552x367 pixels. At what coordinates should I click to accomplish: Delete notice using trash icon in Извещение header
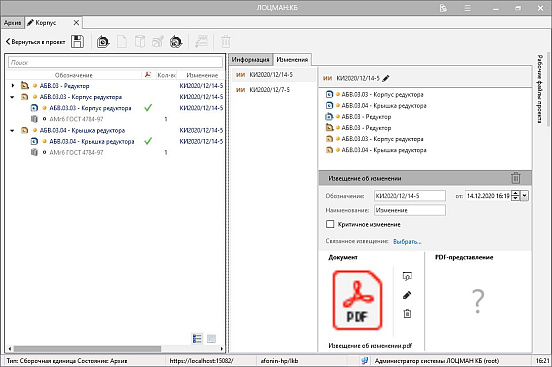click(516, 178)
